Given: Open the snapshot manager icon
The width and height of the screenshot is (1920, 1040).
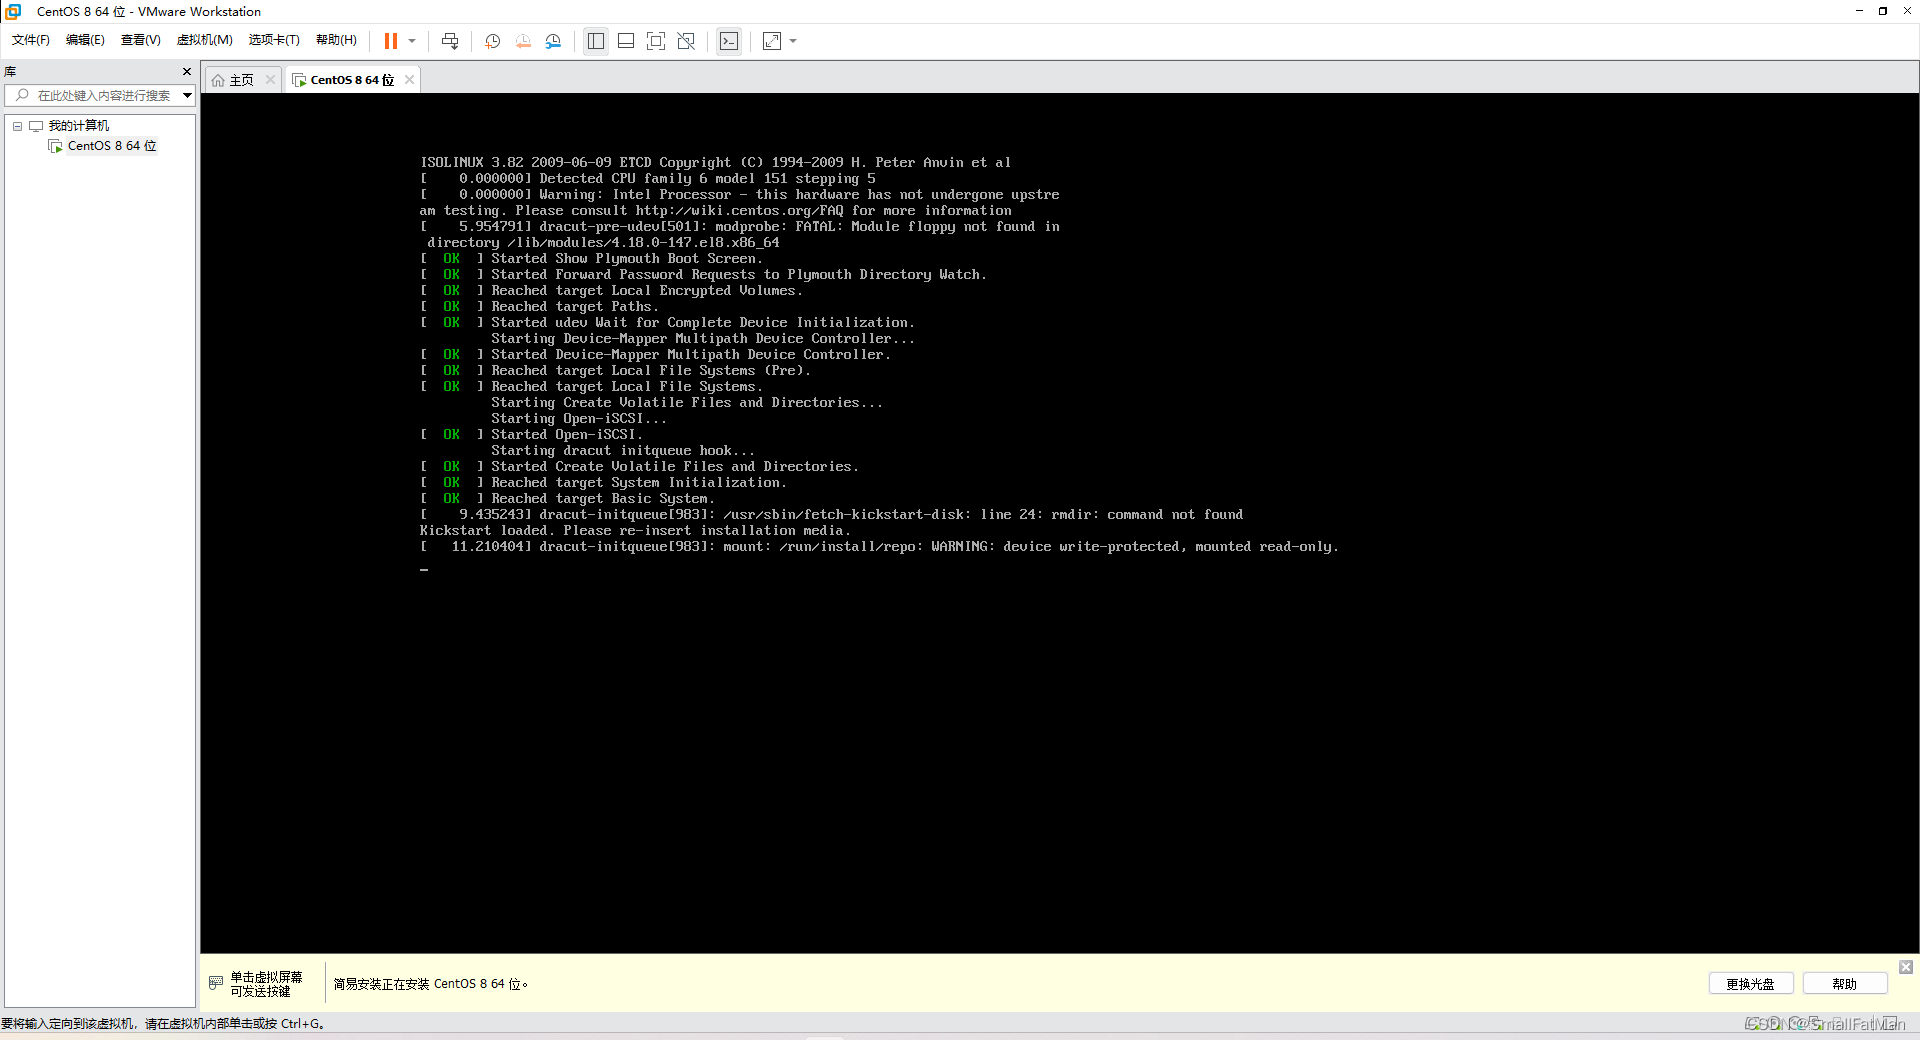Looking at the screenshot, I should coord(553,41).
